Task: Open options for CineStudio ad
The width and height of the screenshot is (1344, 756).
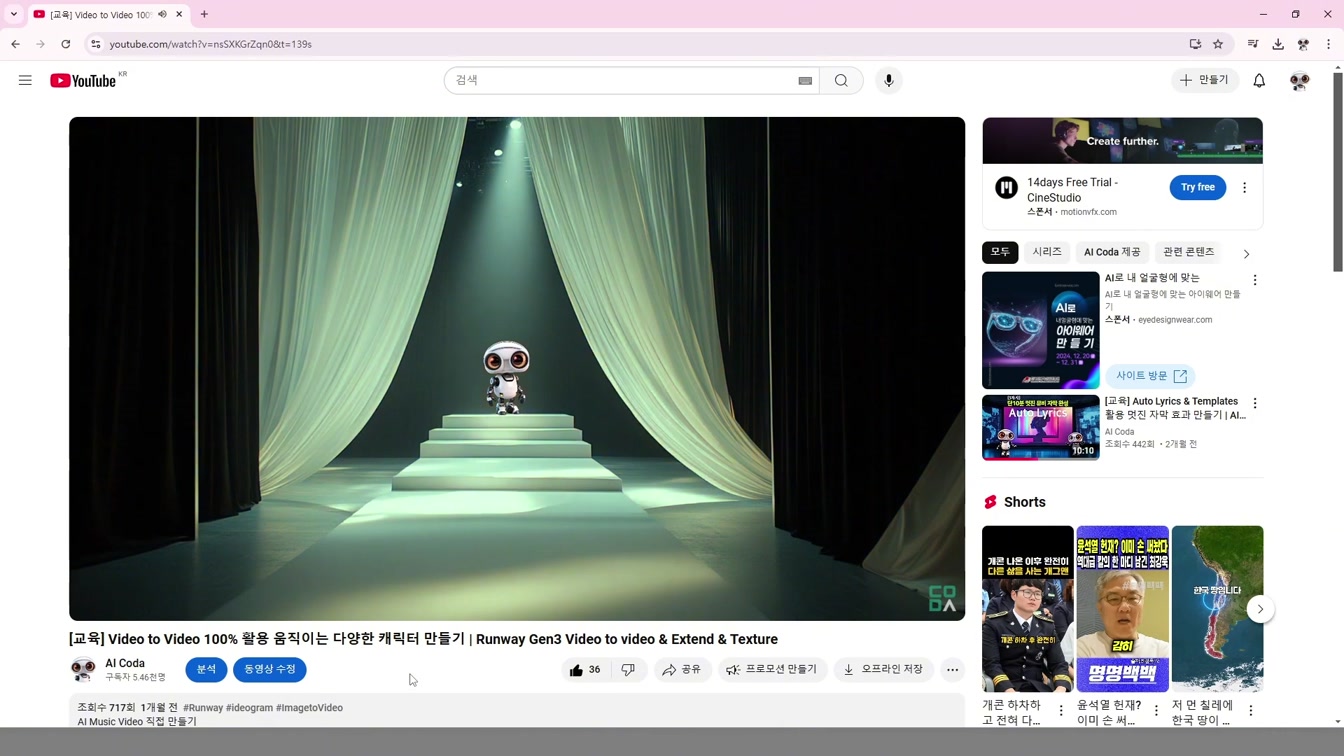Action: pos(1244,187)
